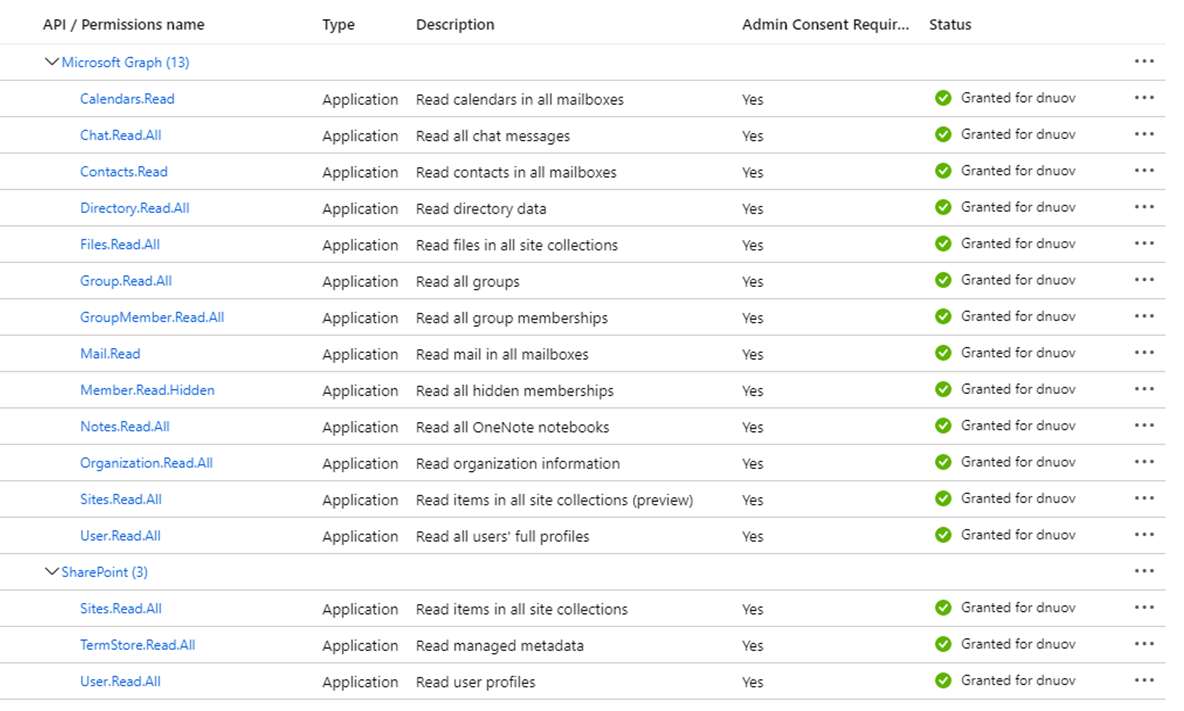Click green granted checkmark for Mail.Read
This screenshot has width=1184, height=711.
click(943, 352)
